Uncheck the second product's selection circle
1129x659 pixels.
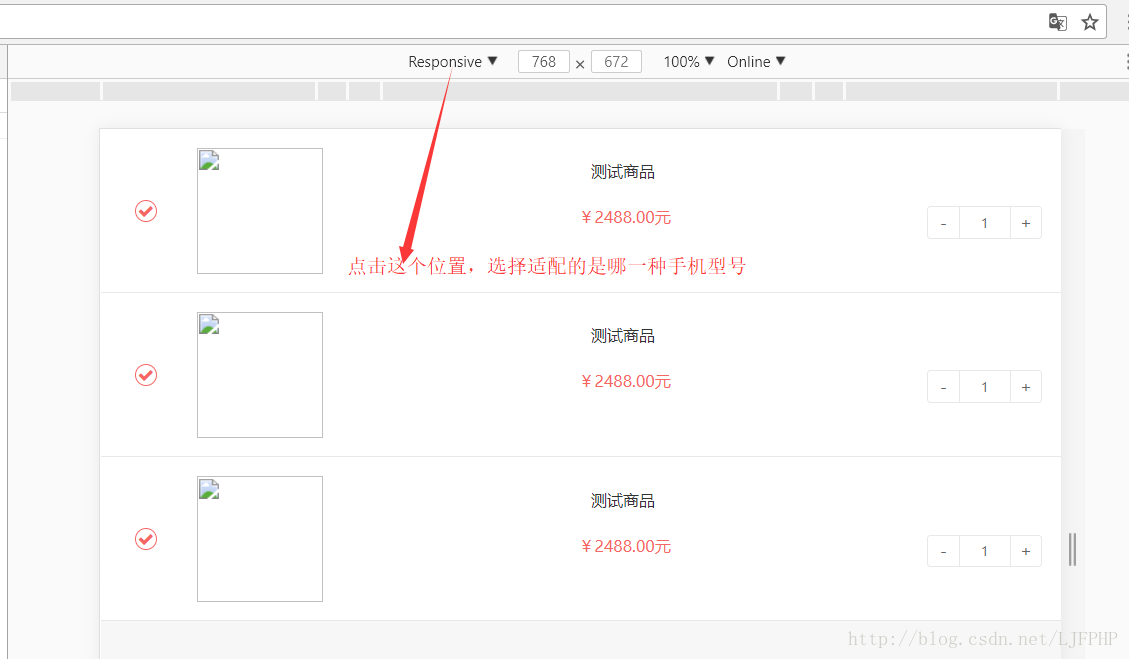[146, 375]
